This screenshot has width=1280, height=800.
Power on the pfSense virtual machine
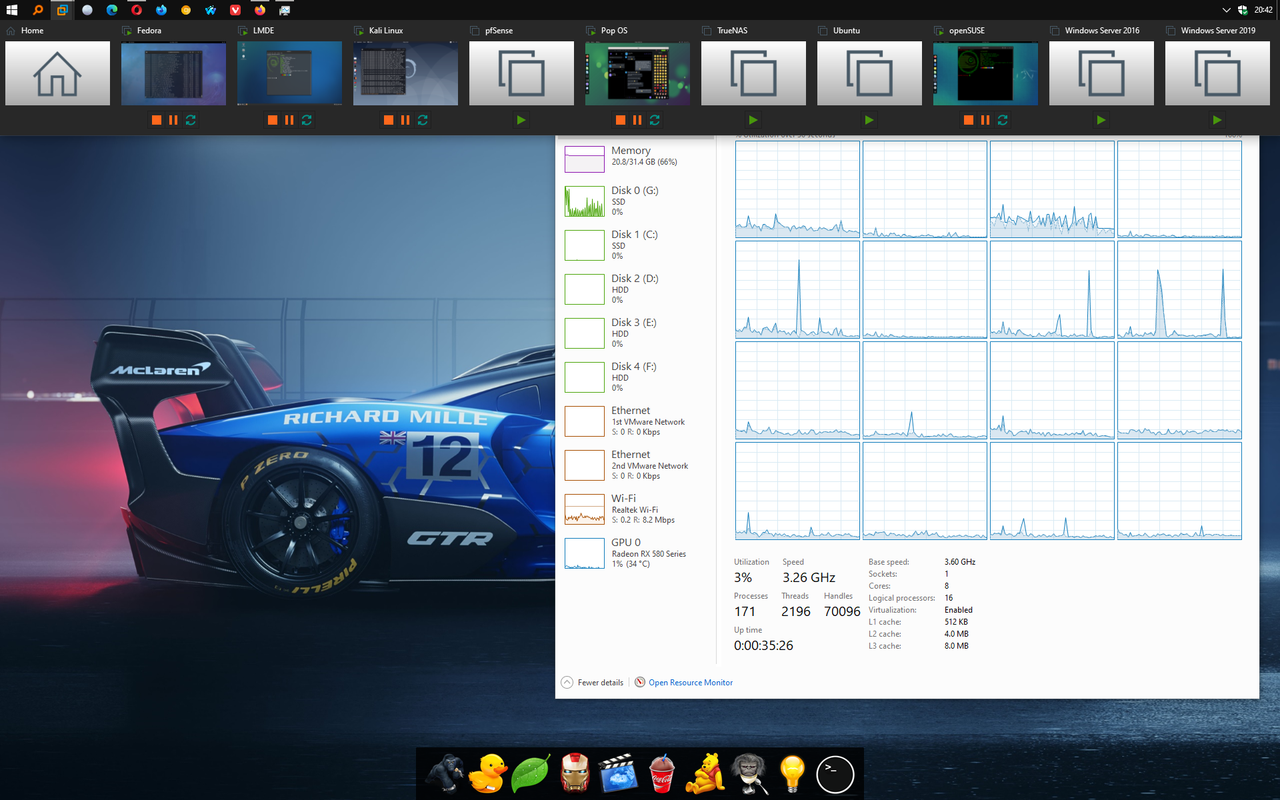point(521,120)
